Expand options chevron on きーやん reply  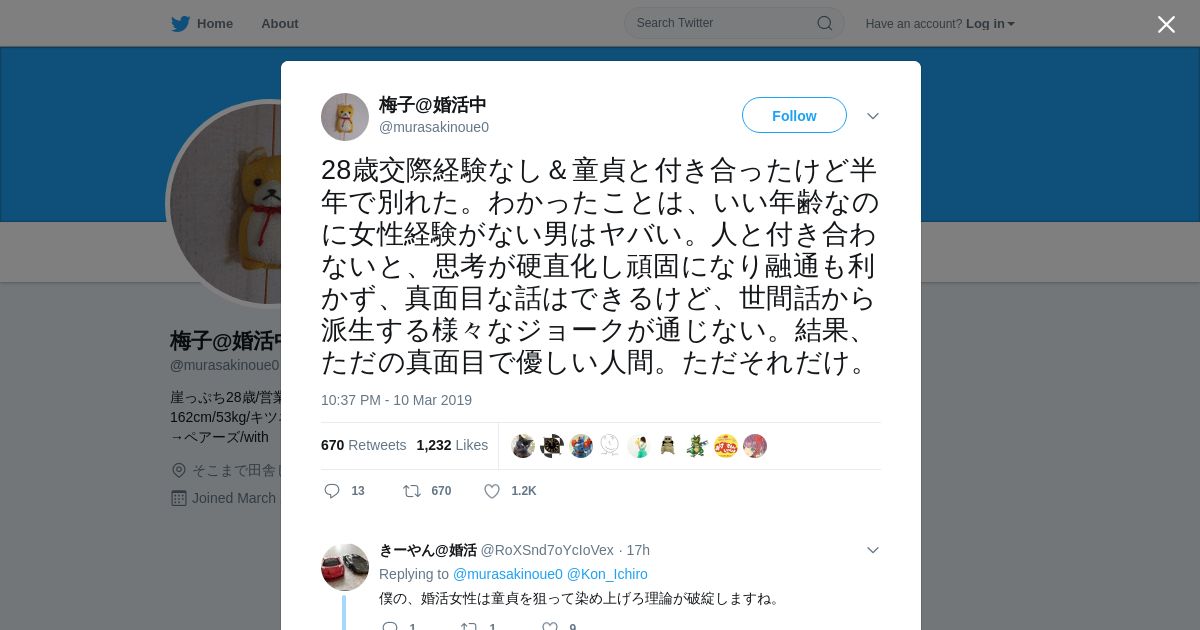tap(873, 550)
